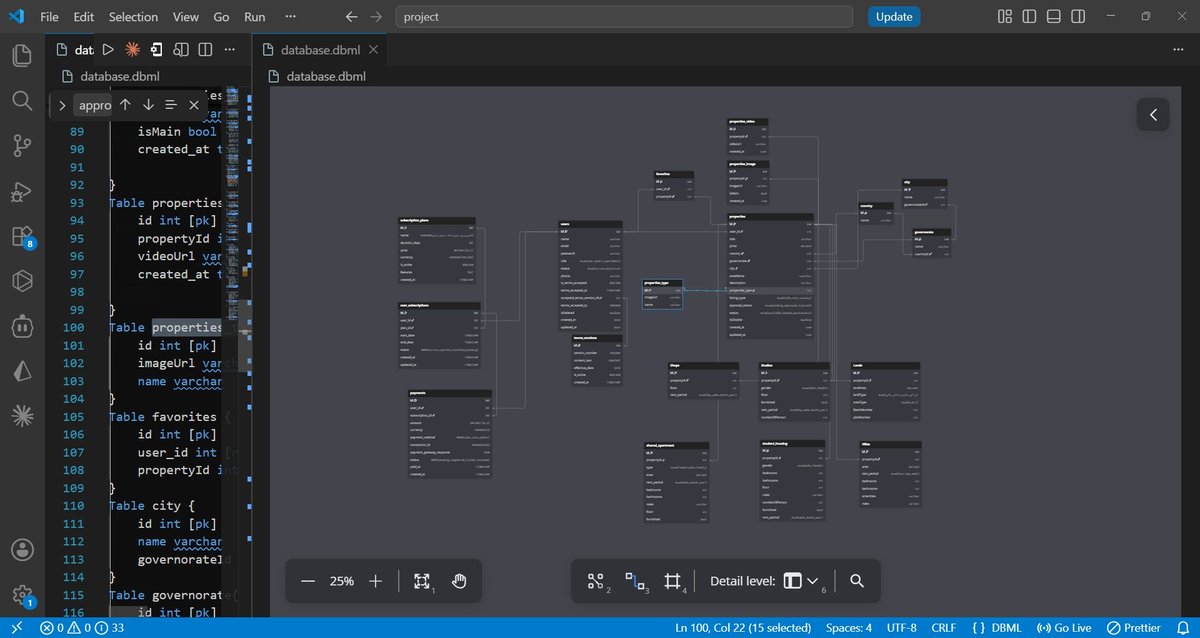
Task: Close the find widget
Action: (x=194, y=105)
